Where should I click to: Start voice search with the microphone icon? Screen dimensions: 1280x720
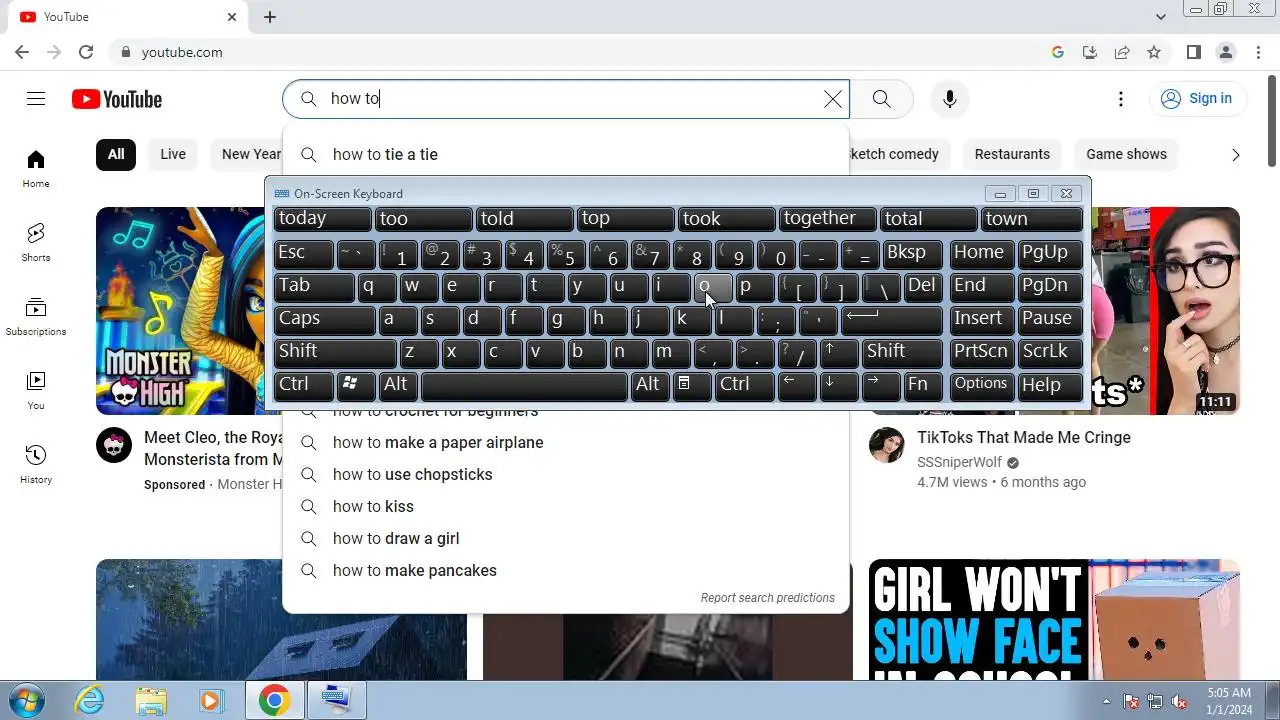coord(950,98)
